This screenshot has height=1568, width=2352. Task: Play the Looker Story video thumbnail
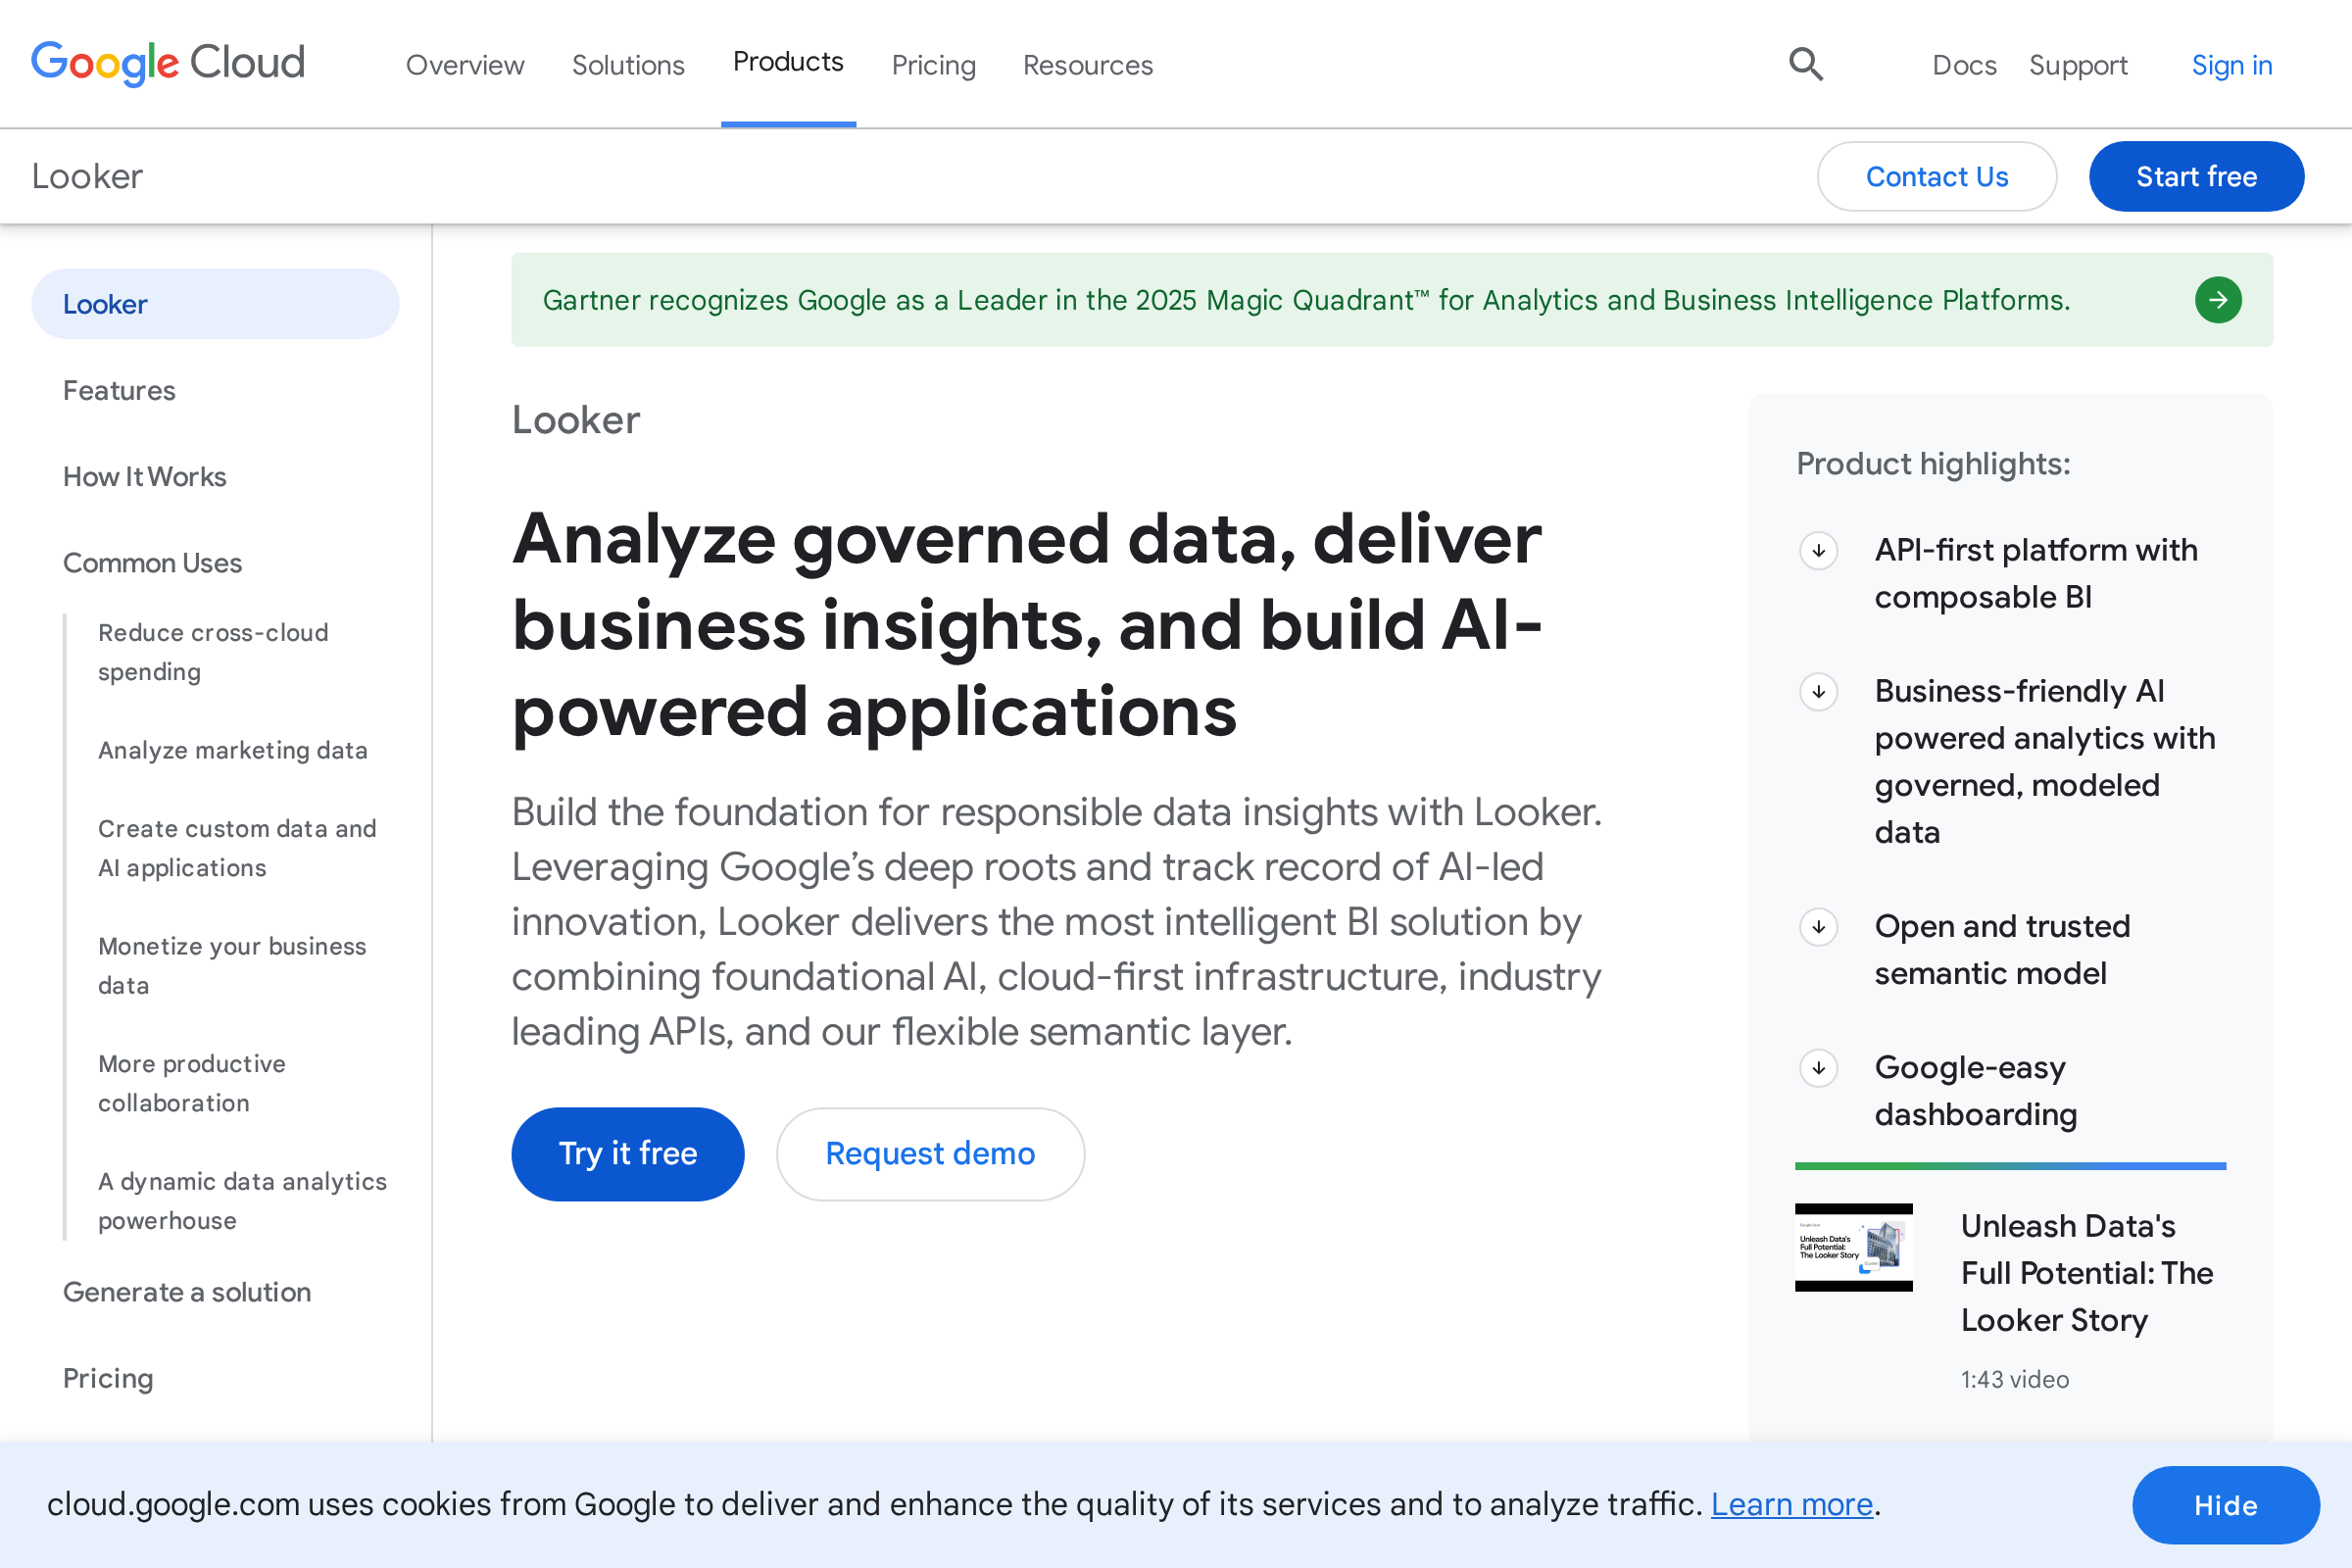[1853, 1248]
